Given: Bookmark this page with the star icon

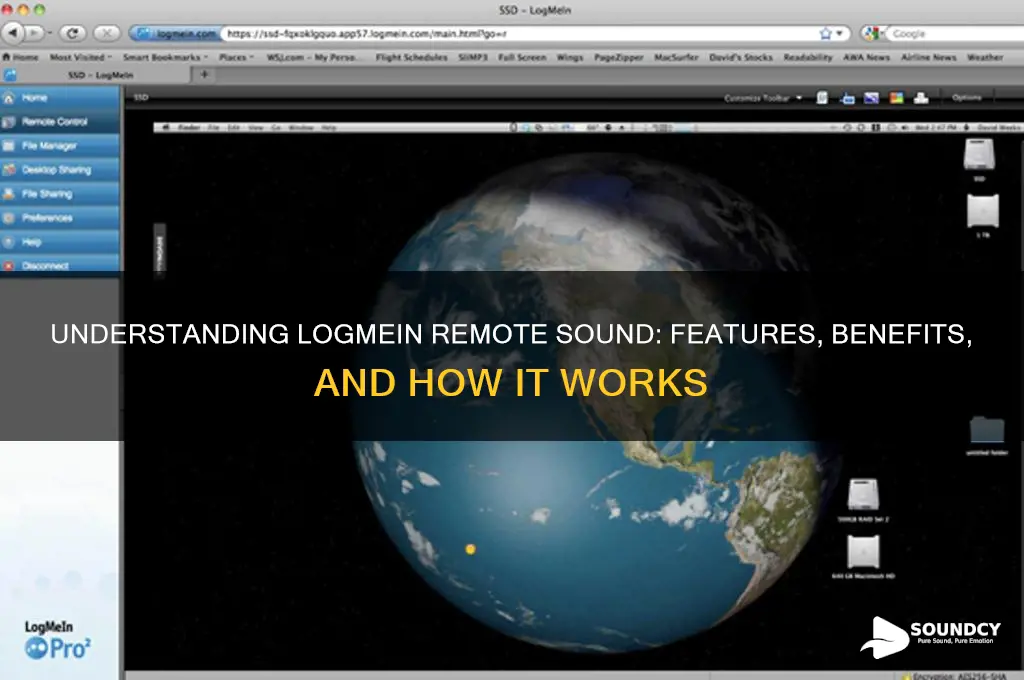Looking at the screenshot, I should [825, 33].
